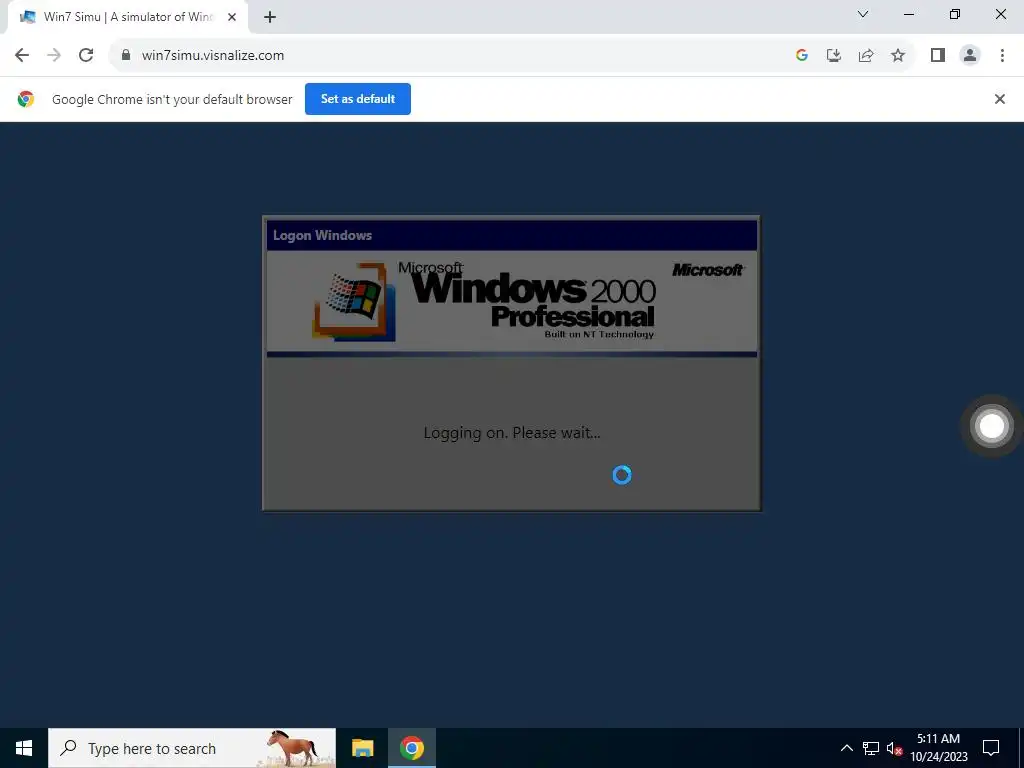
Task: Bookmark this tab with the star icon
Action: click(898, 56)
